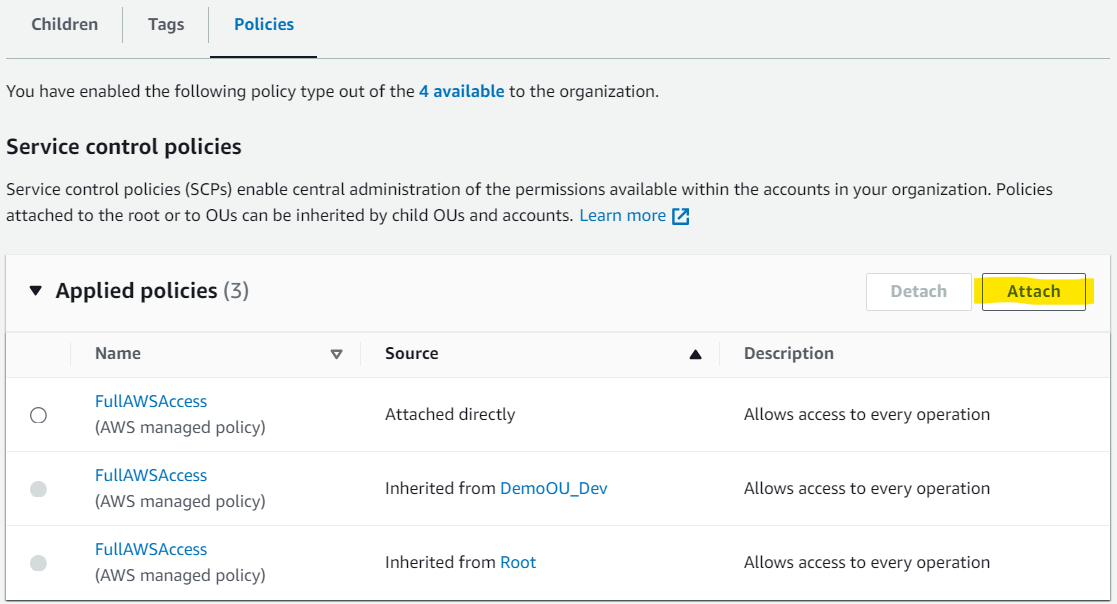The image size is (1117, 604).
Task: Click the Detach button
Action: click(x=918, y=291)
